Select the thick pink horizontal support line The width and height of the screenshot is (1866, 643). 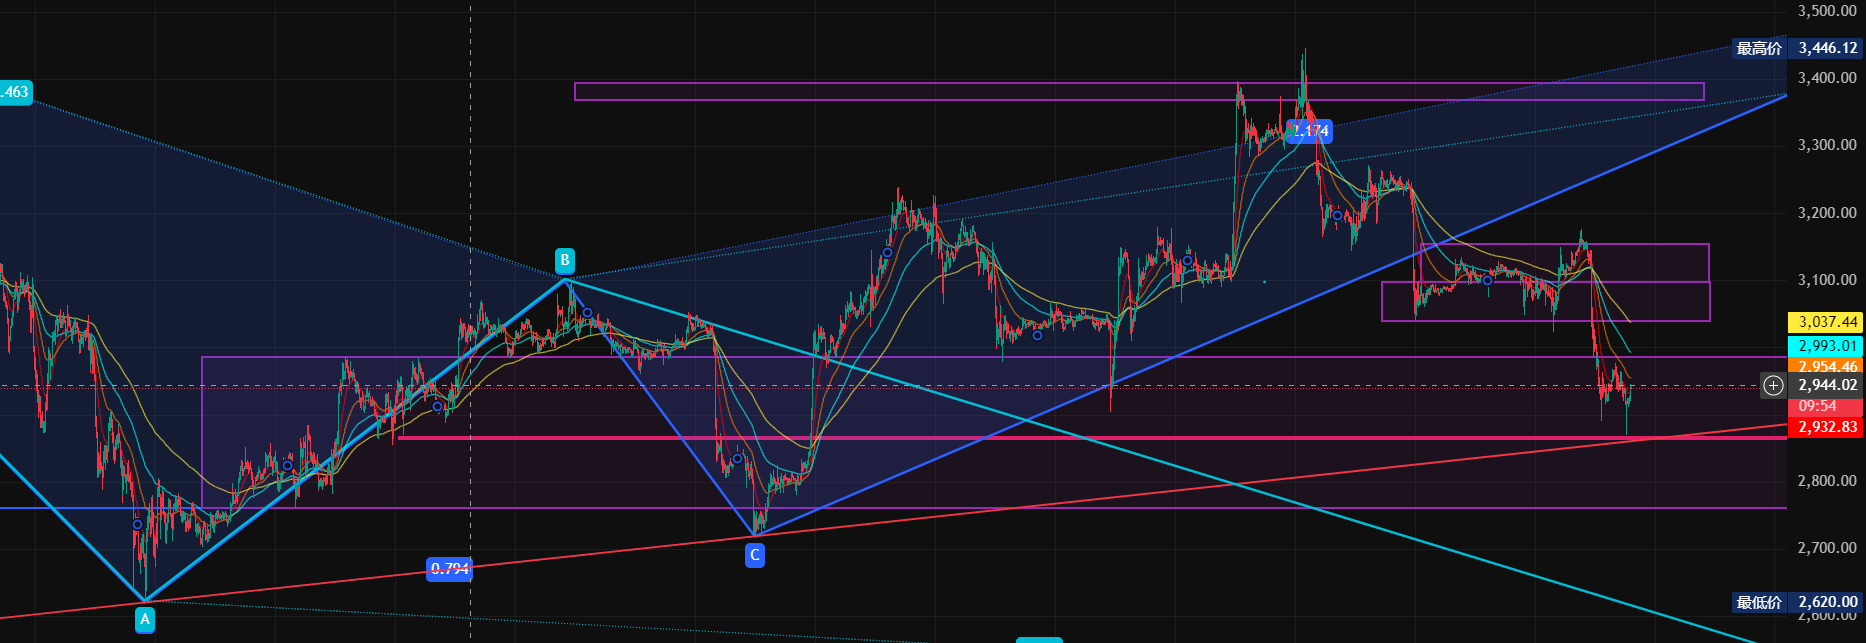[1091, 438]
